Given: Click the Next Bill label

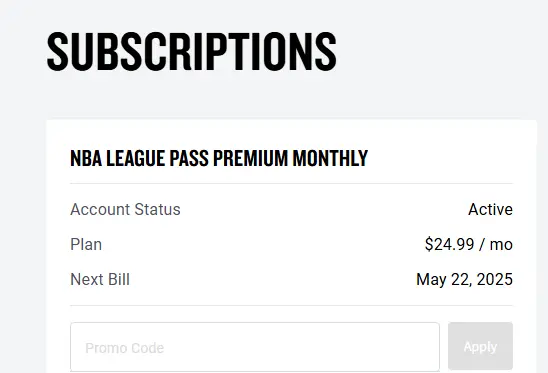Looking at the screenshot, I should tap(100, 279).
